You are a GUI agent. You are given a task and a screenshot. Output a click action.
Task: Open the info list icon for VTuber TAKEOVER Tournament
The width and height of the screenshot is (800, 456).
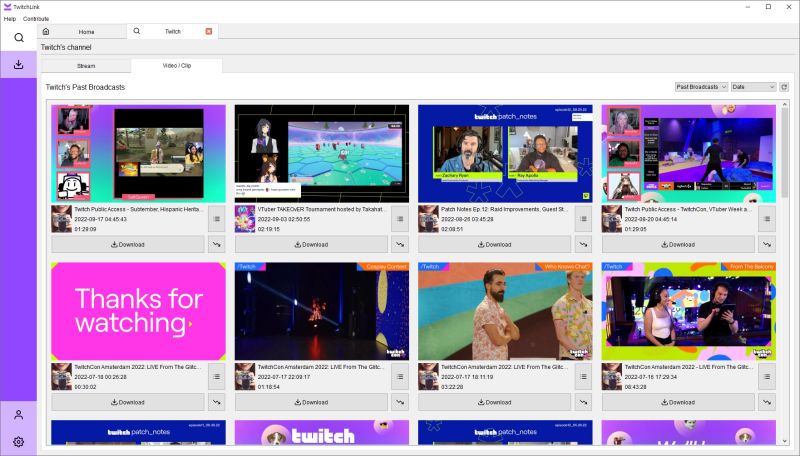(400, 219)
